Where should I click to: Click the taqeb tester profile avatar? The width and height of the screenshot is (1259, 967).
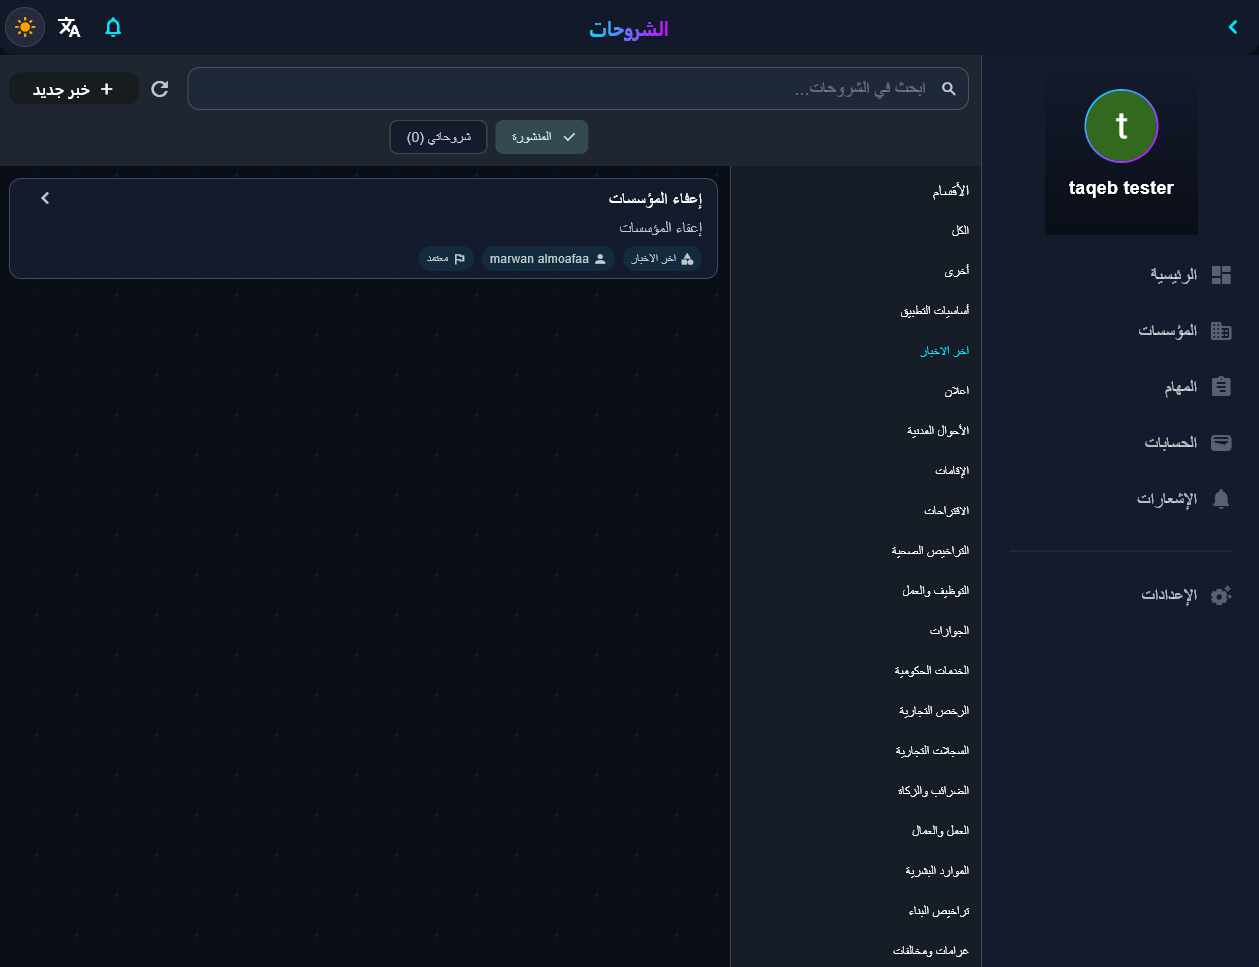click(x=1121, y=126)
